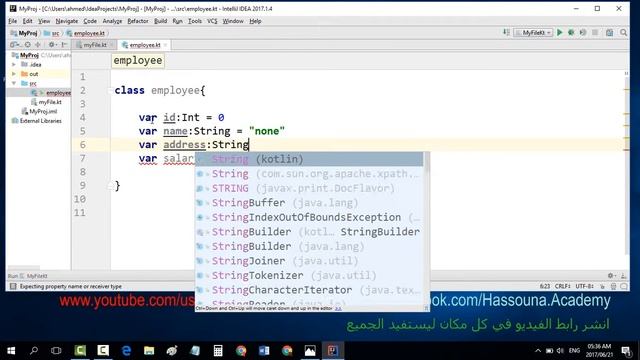Click MyProj breadcrumb in the navigation bar

point(24,33)
